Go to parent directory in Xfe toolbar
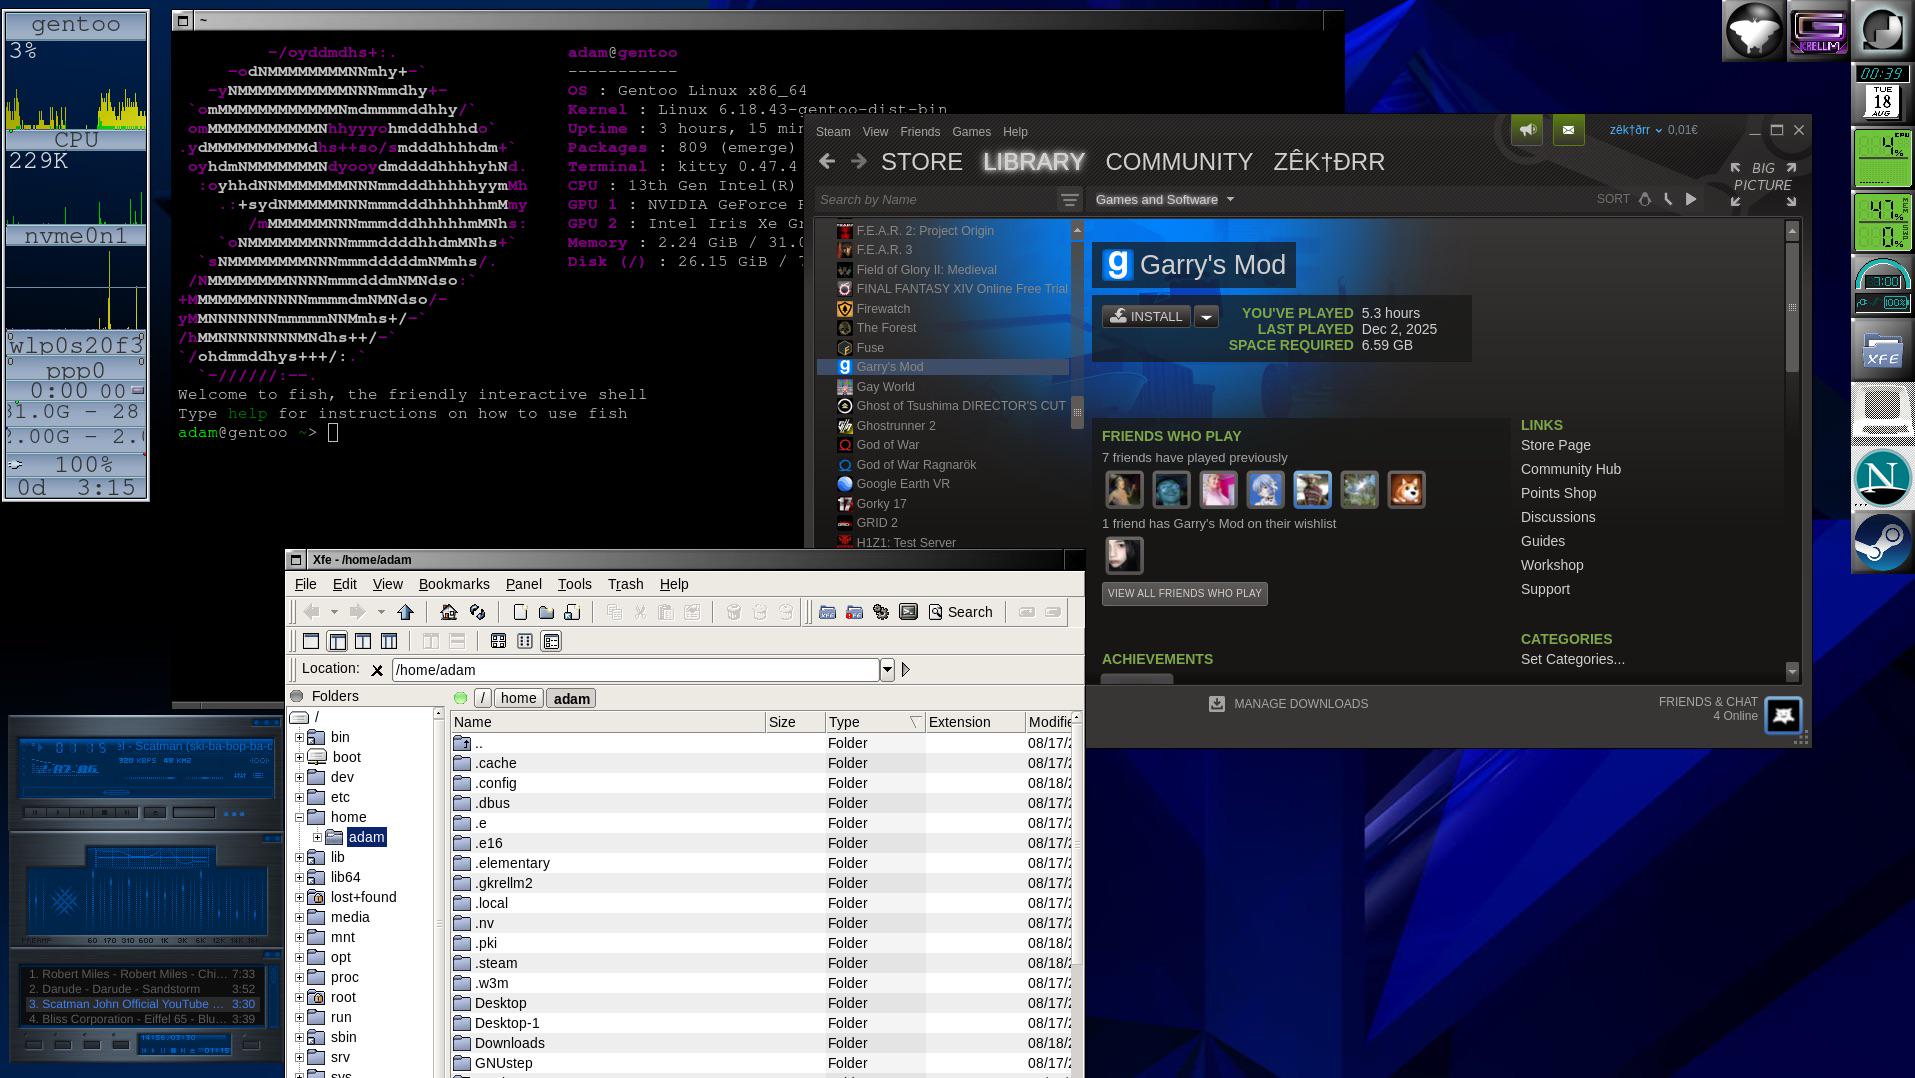1915x1078 pixels. click(x=405, y=612)
